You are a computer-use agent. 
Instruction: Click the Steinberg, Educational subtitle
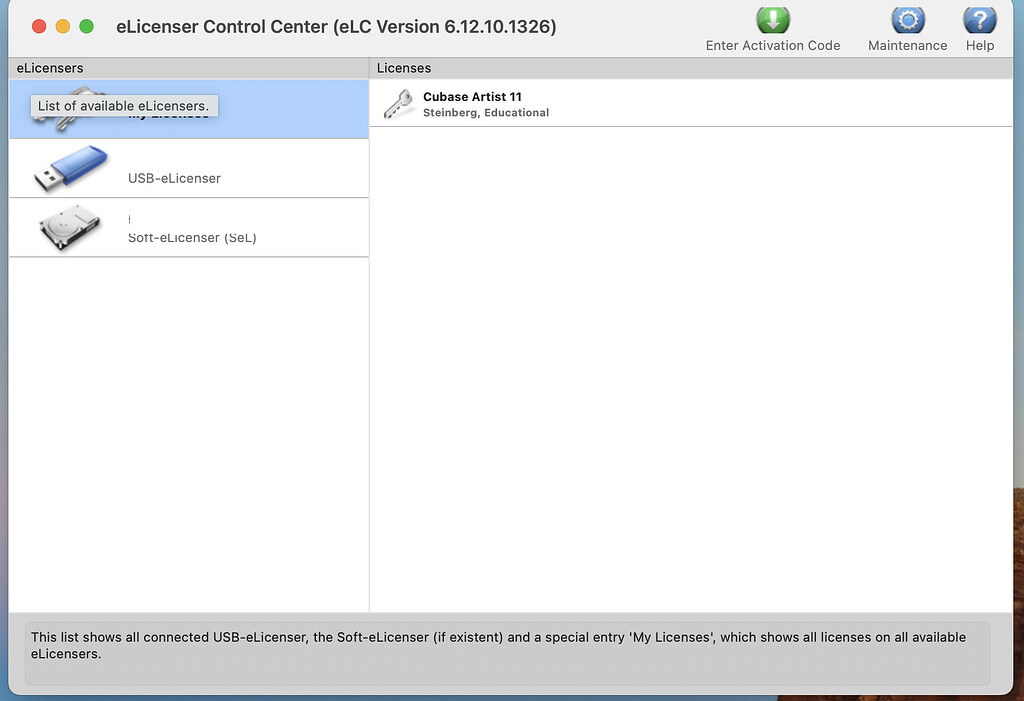(x=486, y=112)
